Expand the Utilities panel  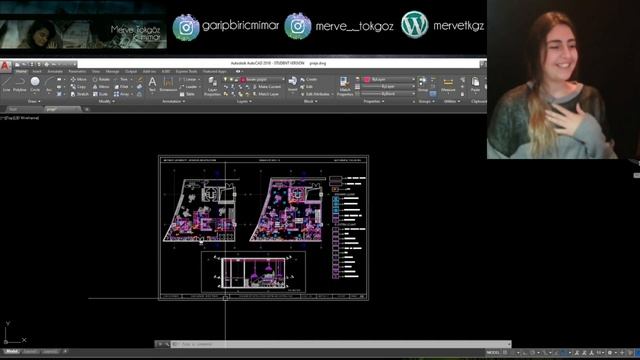coord(451,101)
